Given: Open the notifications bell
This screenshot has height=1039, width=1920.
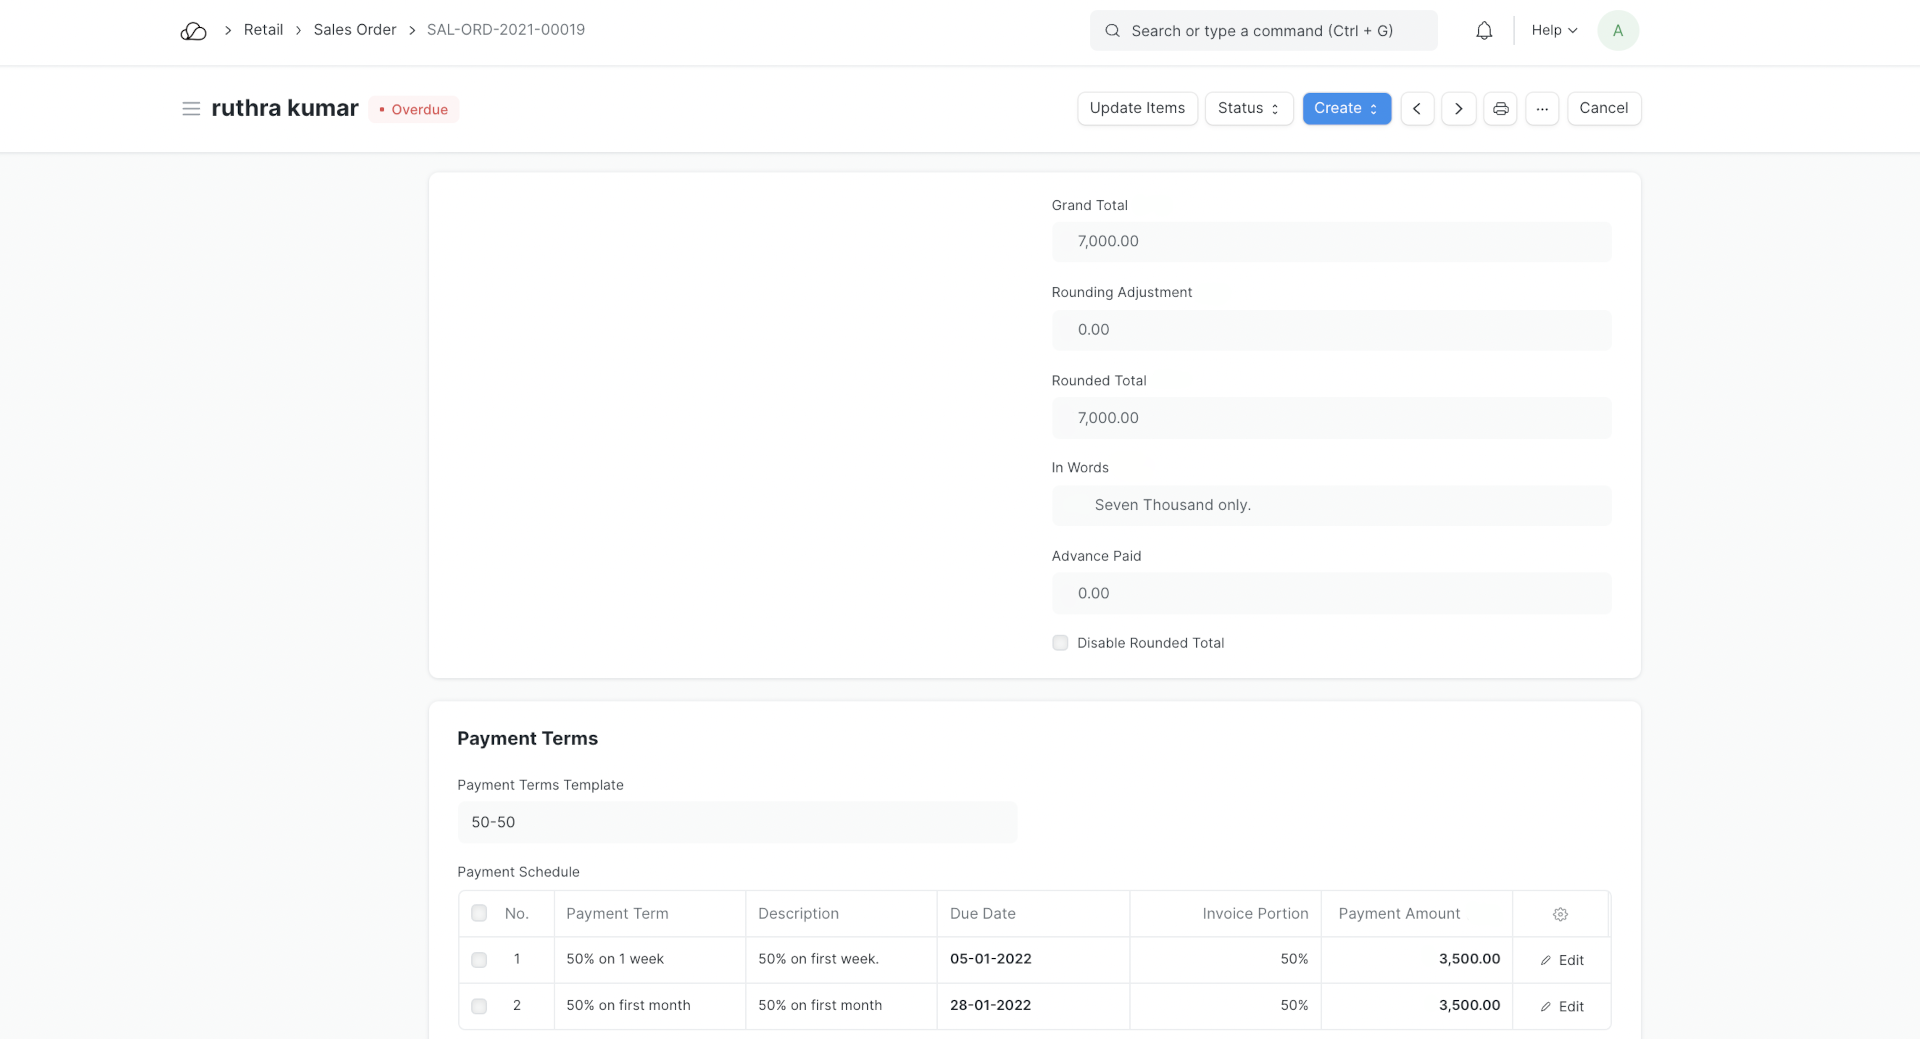Looking at the screenshot, I should [1484, 31].
